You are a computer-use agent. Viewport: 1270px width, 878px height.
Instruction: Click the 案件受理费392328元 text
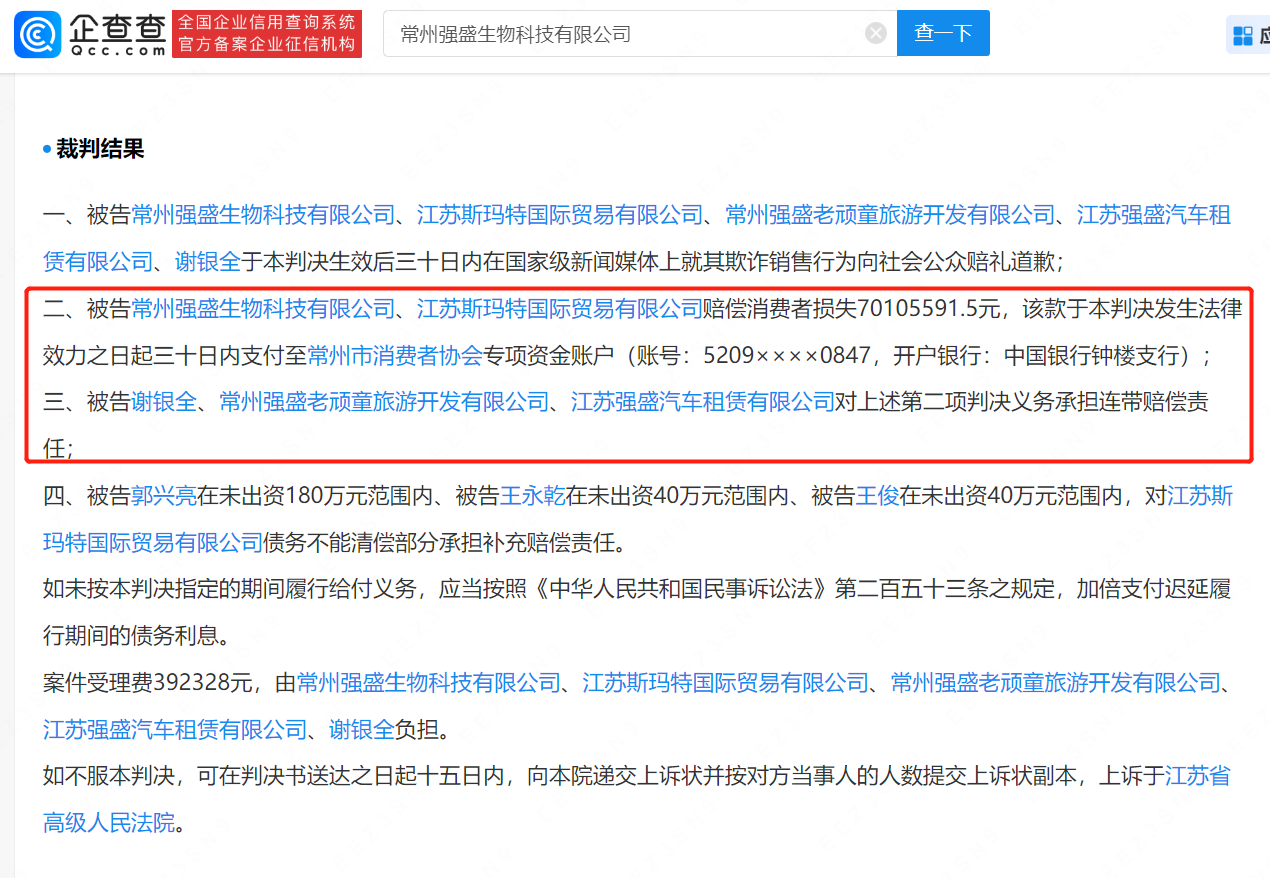147,683
